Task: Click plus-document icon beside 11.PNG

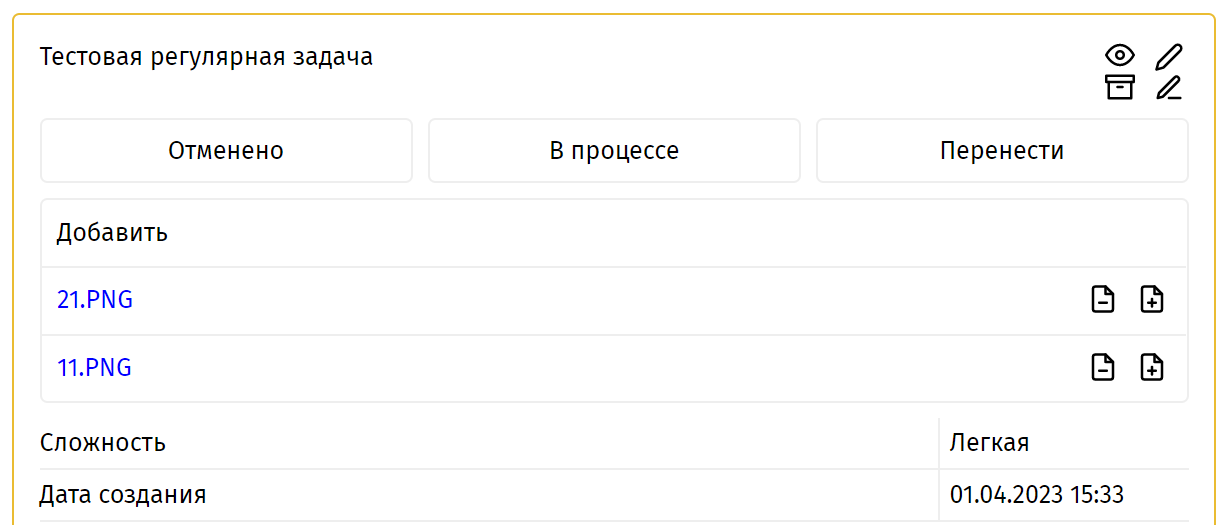Action: pyautogui.click(x=1152, y=367)
